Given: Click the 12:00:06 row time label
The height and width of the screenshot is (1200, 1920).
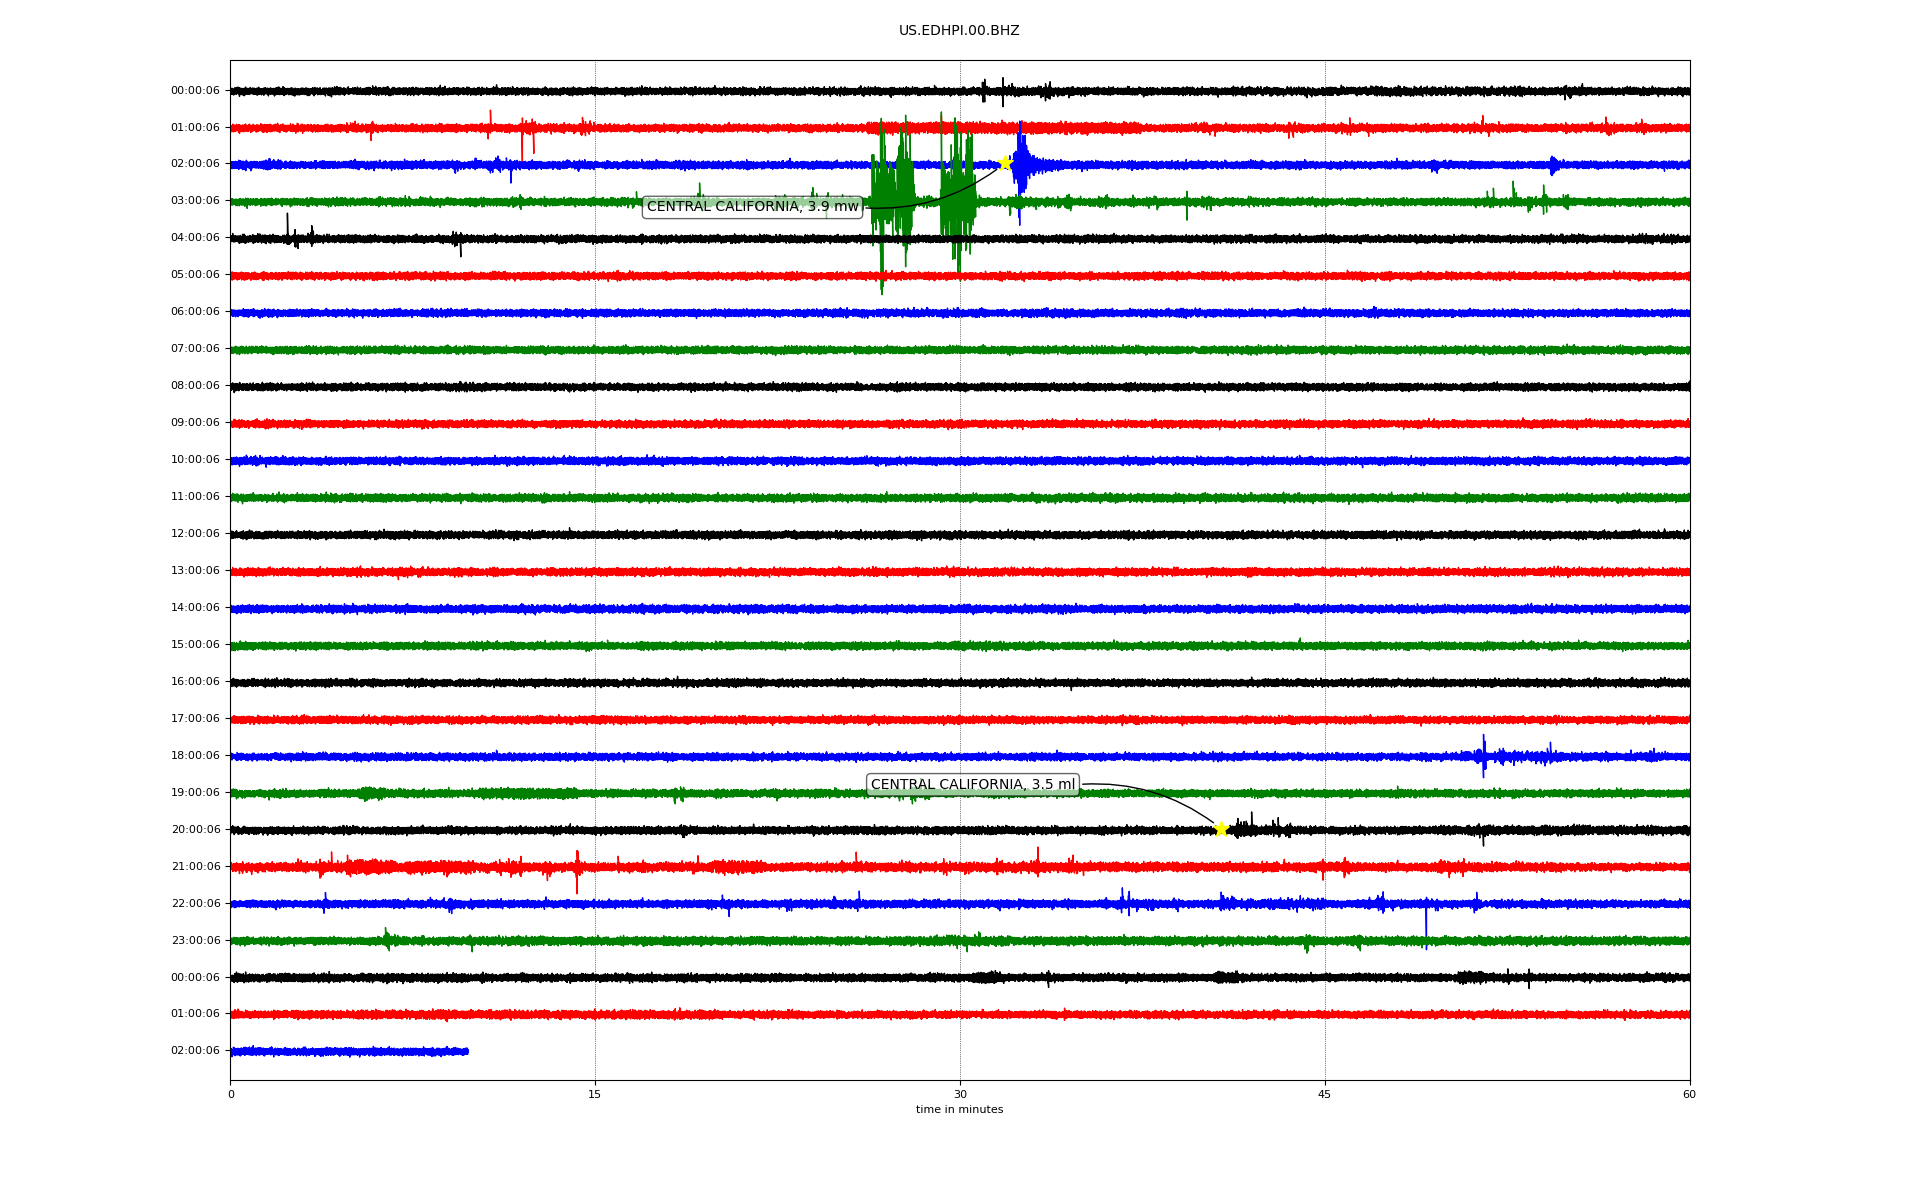Looking at the screenshot, I should (195, 534).
